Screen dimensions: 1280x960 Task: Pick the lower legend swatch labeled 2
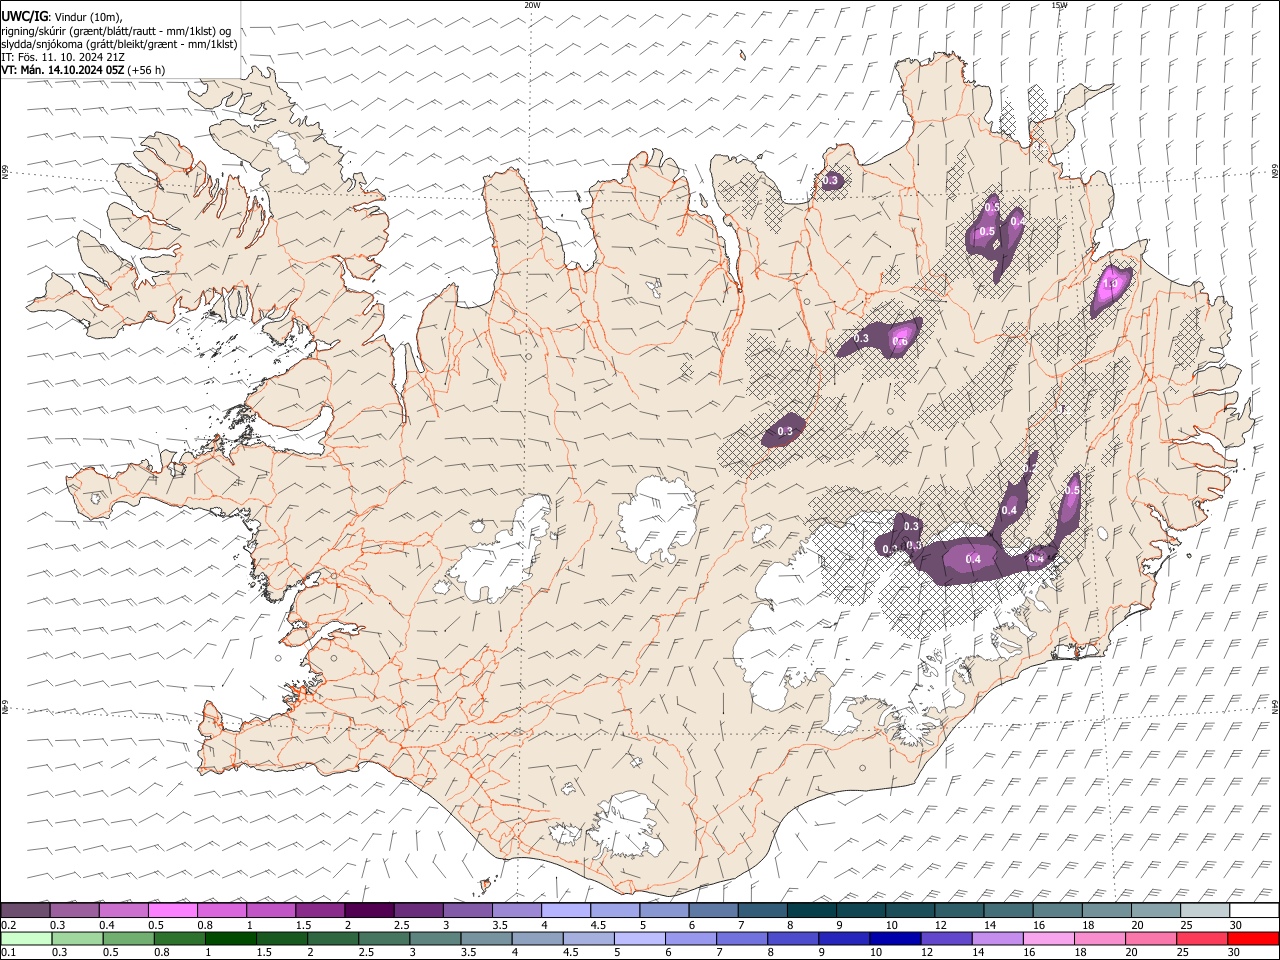(332, 938)
